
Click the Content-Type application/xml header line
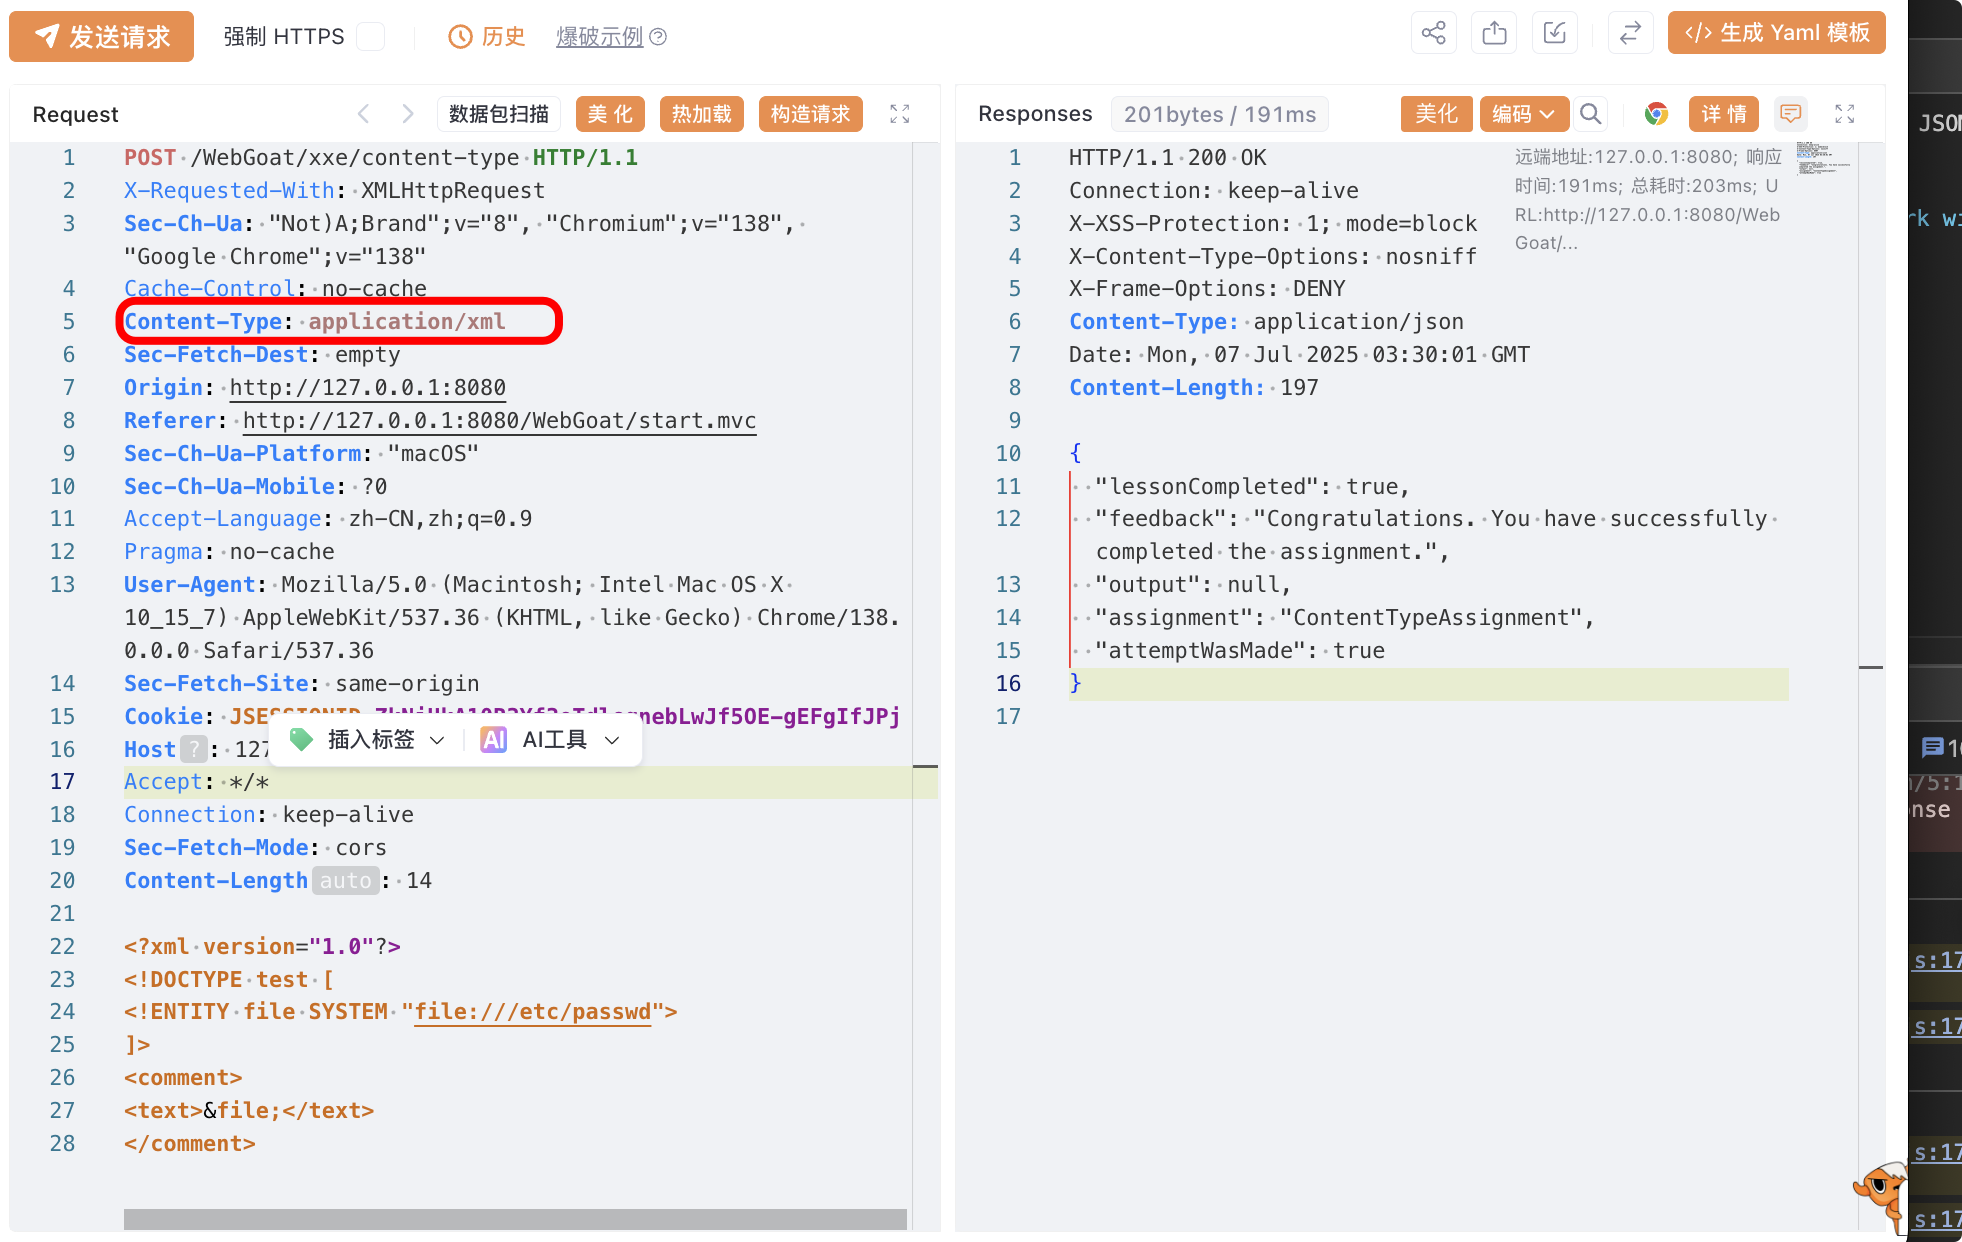315,322
